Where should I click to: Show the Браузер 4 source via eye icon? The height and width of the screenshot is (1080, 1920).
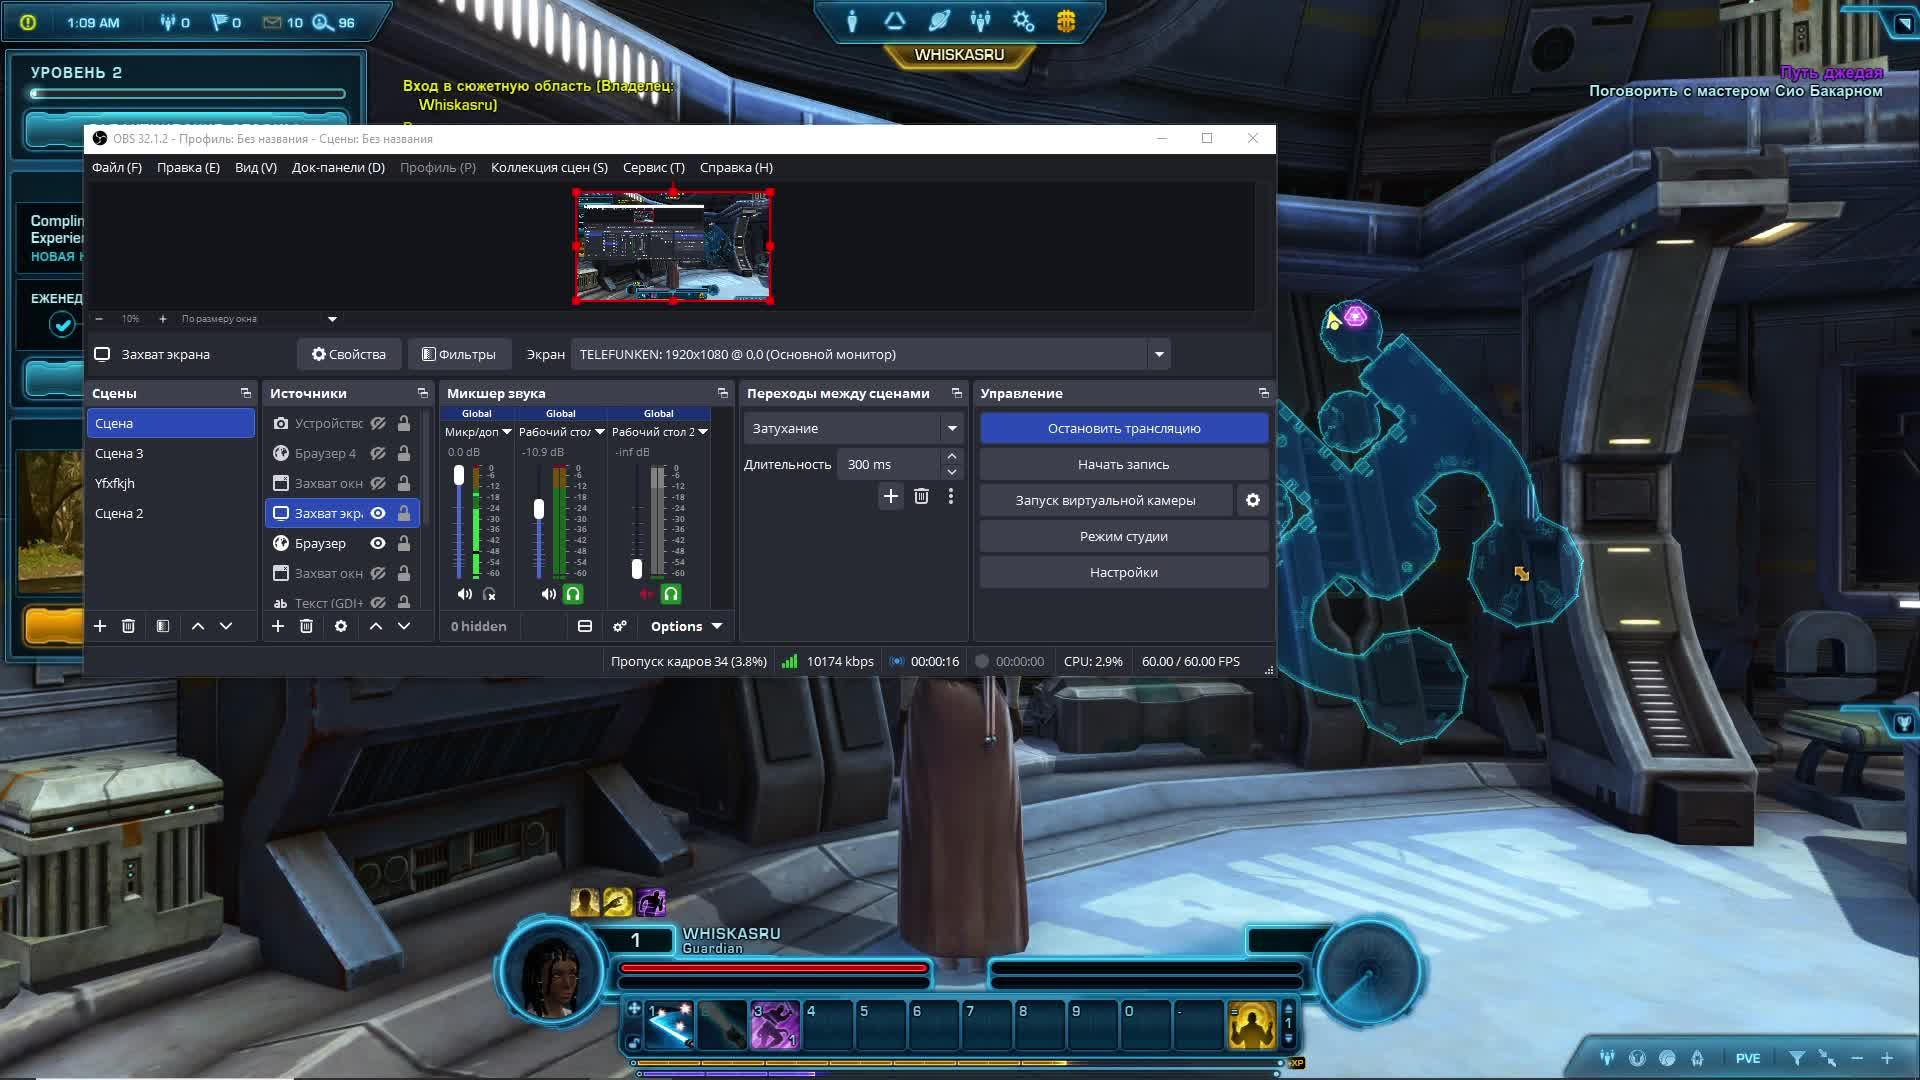[x=378, y=454]
